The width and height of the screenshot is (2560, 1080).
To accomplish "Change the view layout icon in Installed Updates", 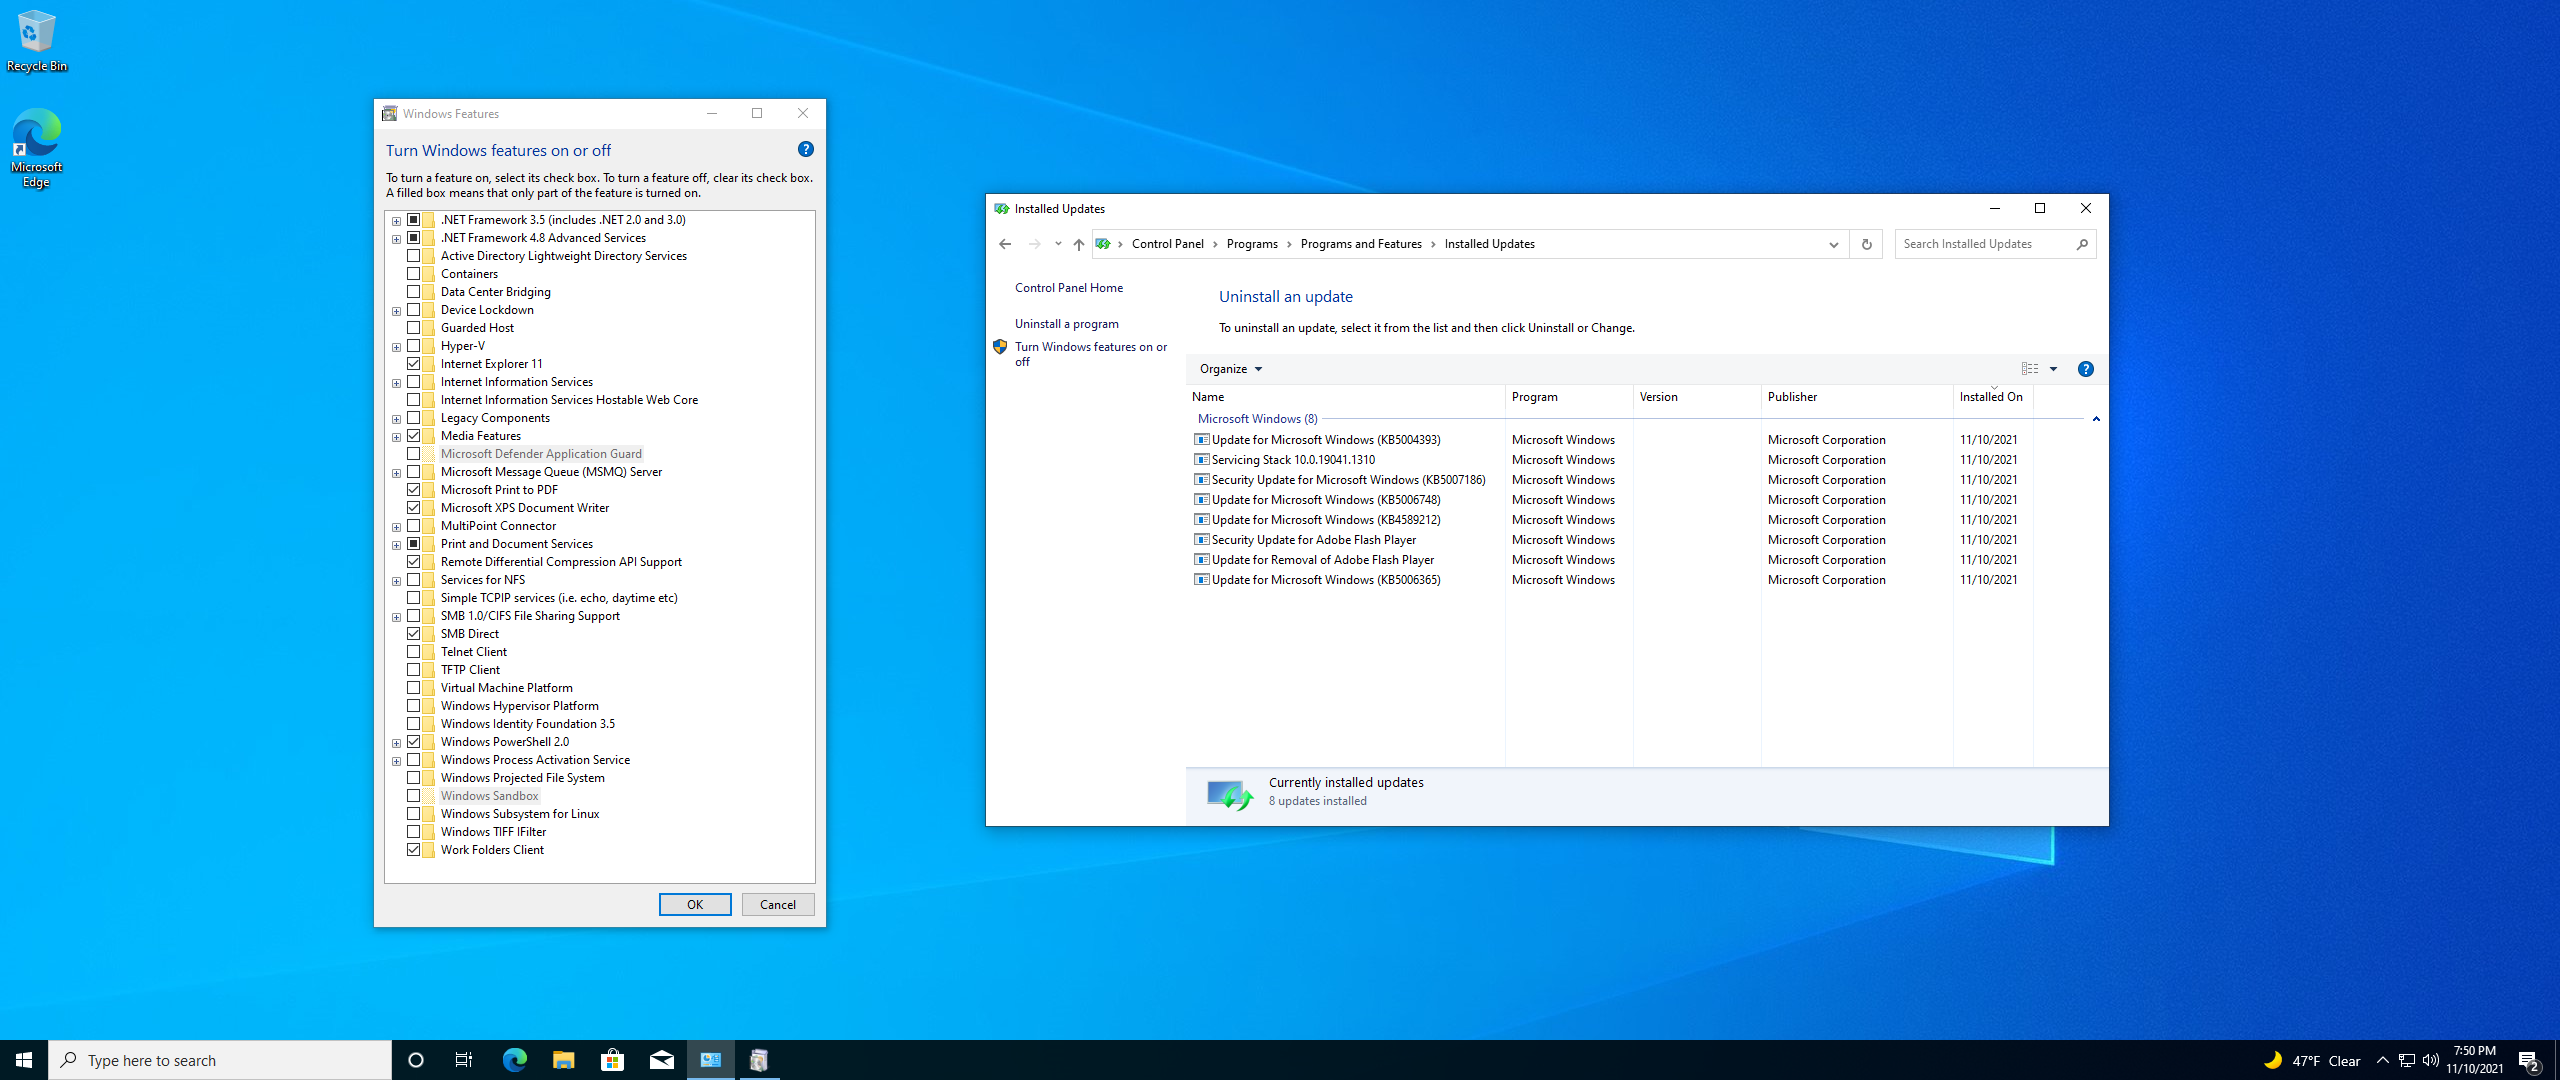I will (x=2030, y=369).
